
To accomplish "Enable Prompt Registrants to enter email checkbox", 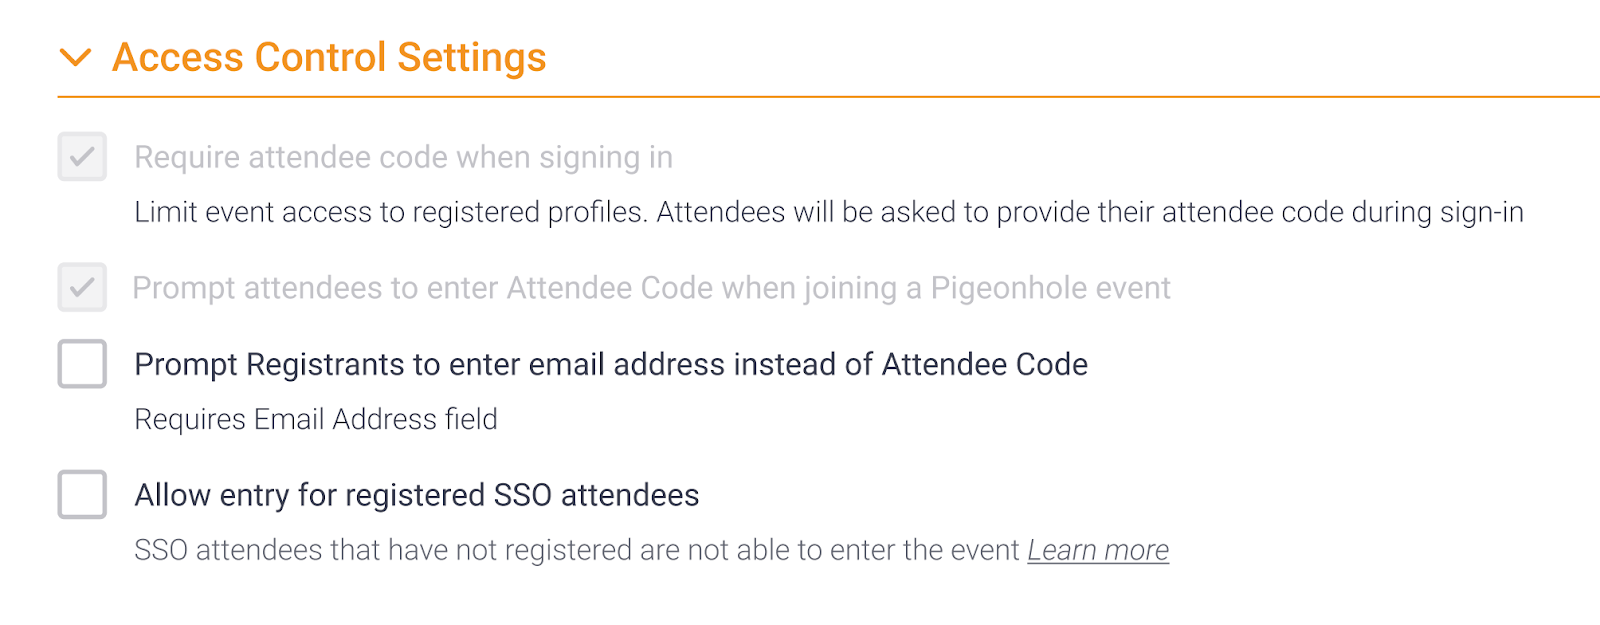I will coord(82,364).
